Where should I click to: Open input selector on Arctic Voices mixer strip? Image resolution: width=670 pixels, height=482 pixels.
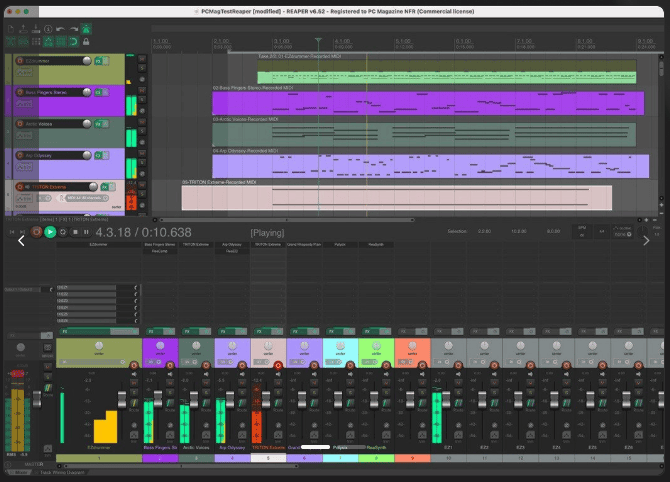click(x=189, y=362)
